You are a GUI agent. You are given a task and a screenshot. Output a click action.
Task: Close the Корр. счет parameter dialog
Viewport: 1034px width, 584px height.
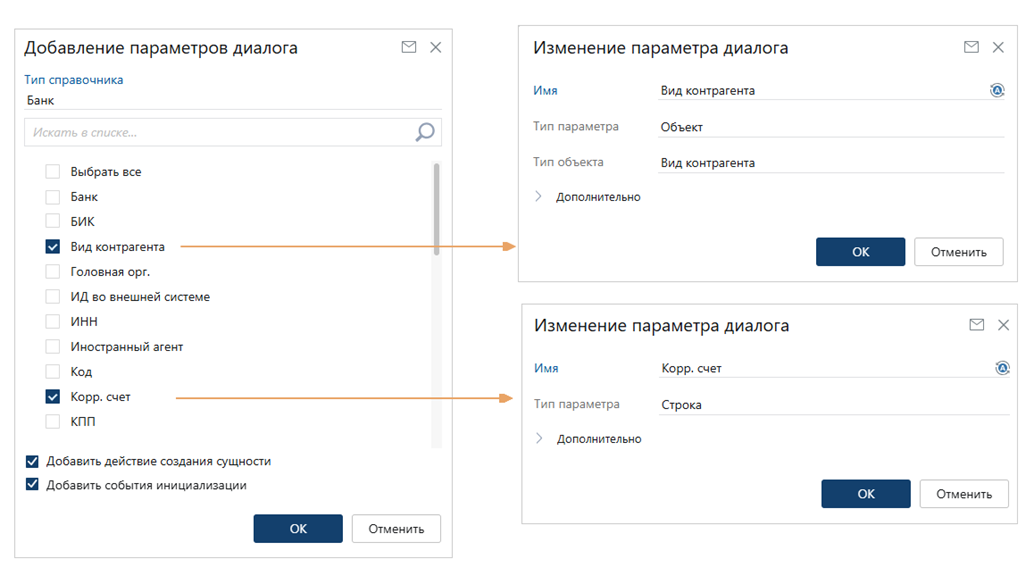[x=1003, y=325]
